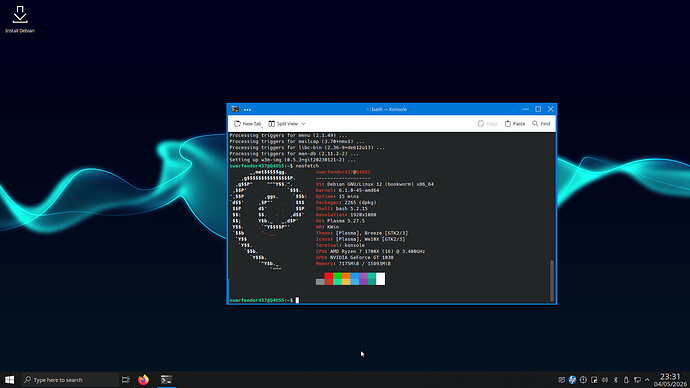Click the Konsole window icon in the title bar
The height and width of the screenshot is (388, 690).
[x=235, y=109]
